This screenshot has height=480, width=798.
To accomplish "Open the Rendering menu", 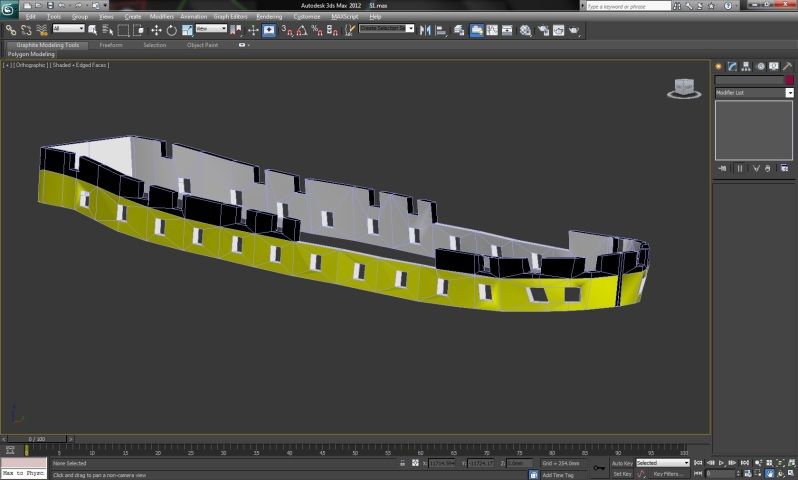I will tap(269, 17).
